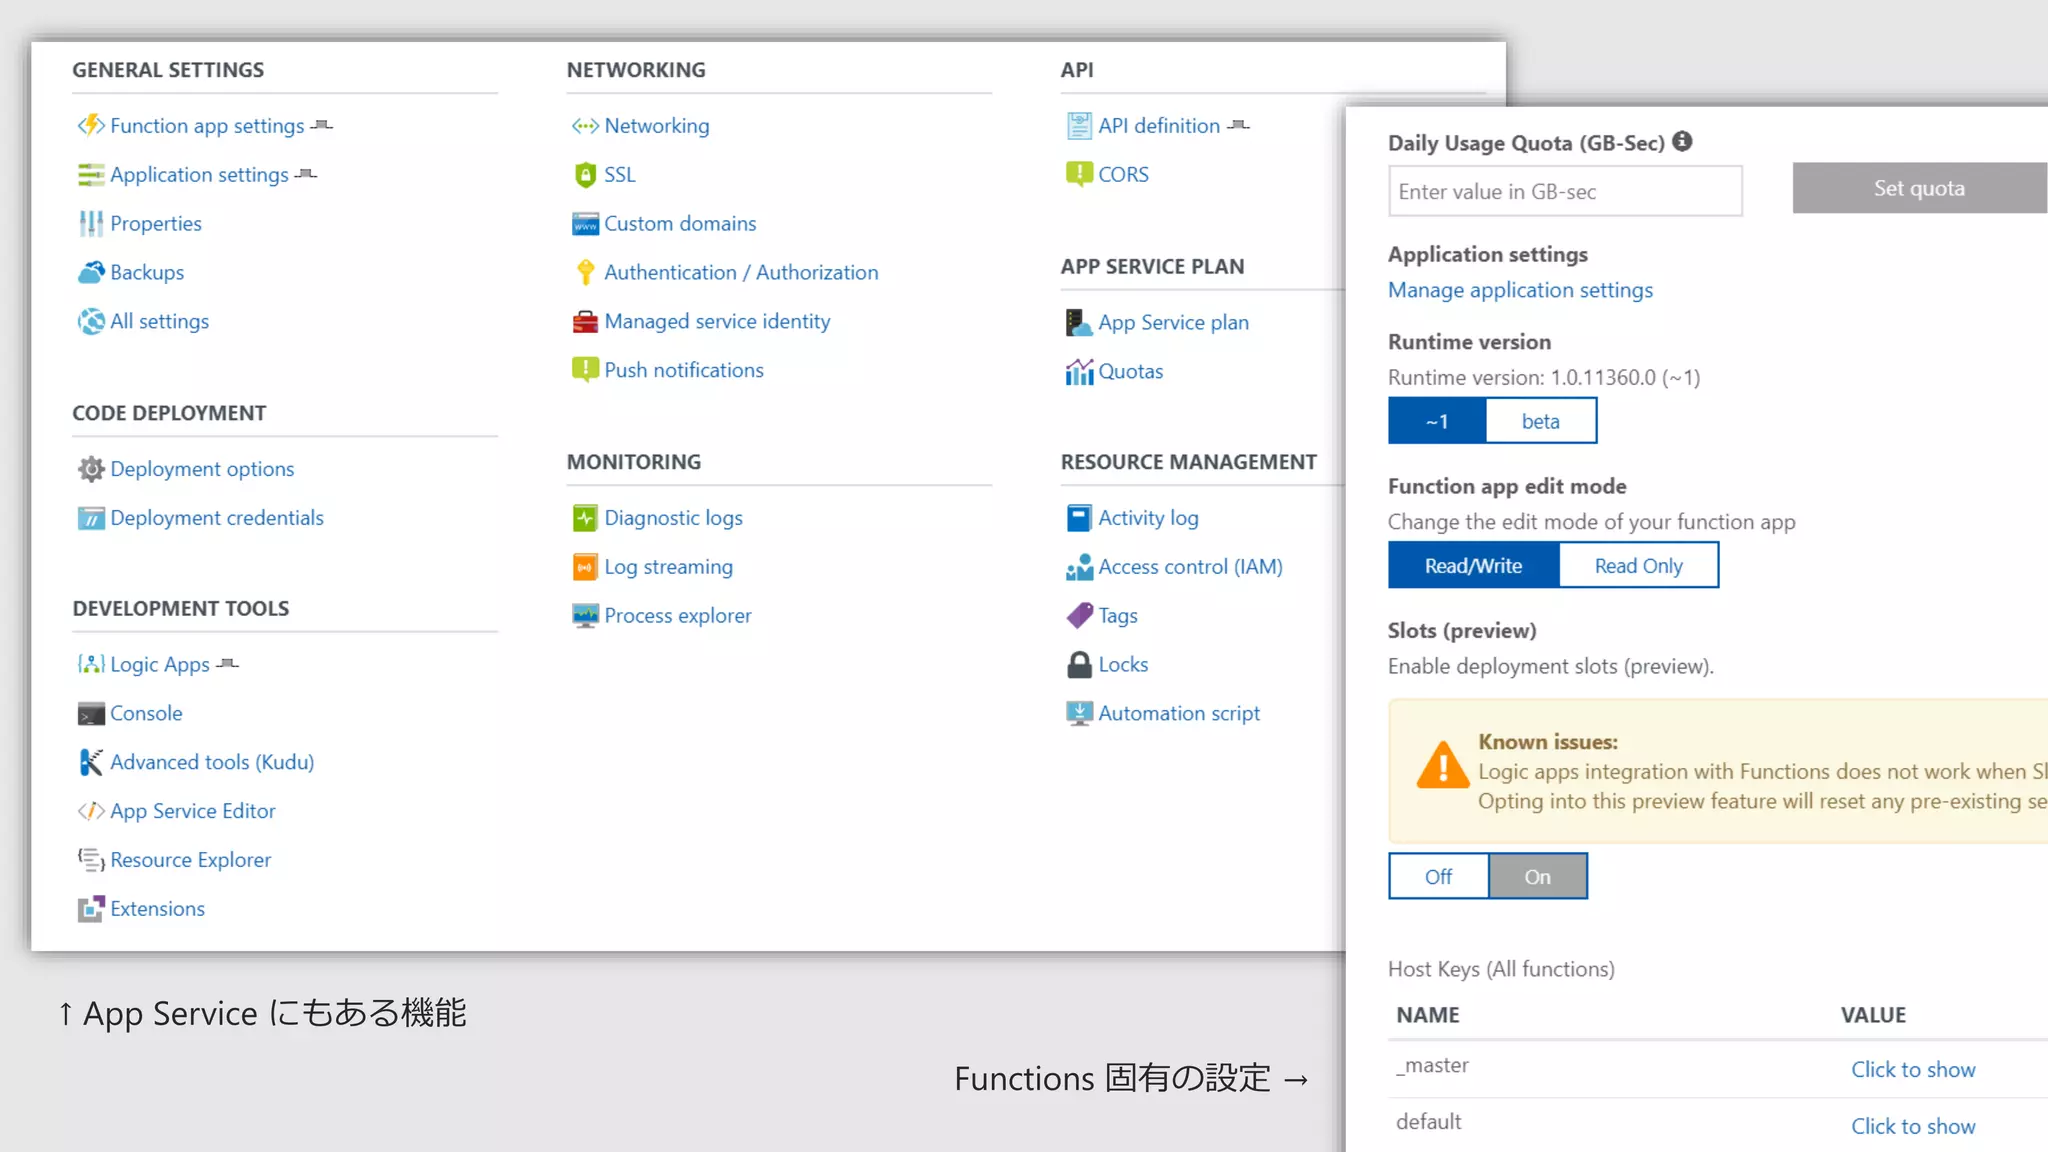Click the Locks padlock icon
2048x1152 pixels.
click(1079, 664)
